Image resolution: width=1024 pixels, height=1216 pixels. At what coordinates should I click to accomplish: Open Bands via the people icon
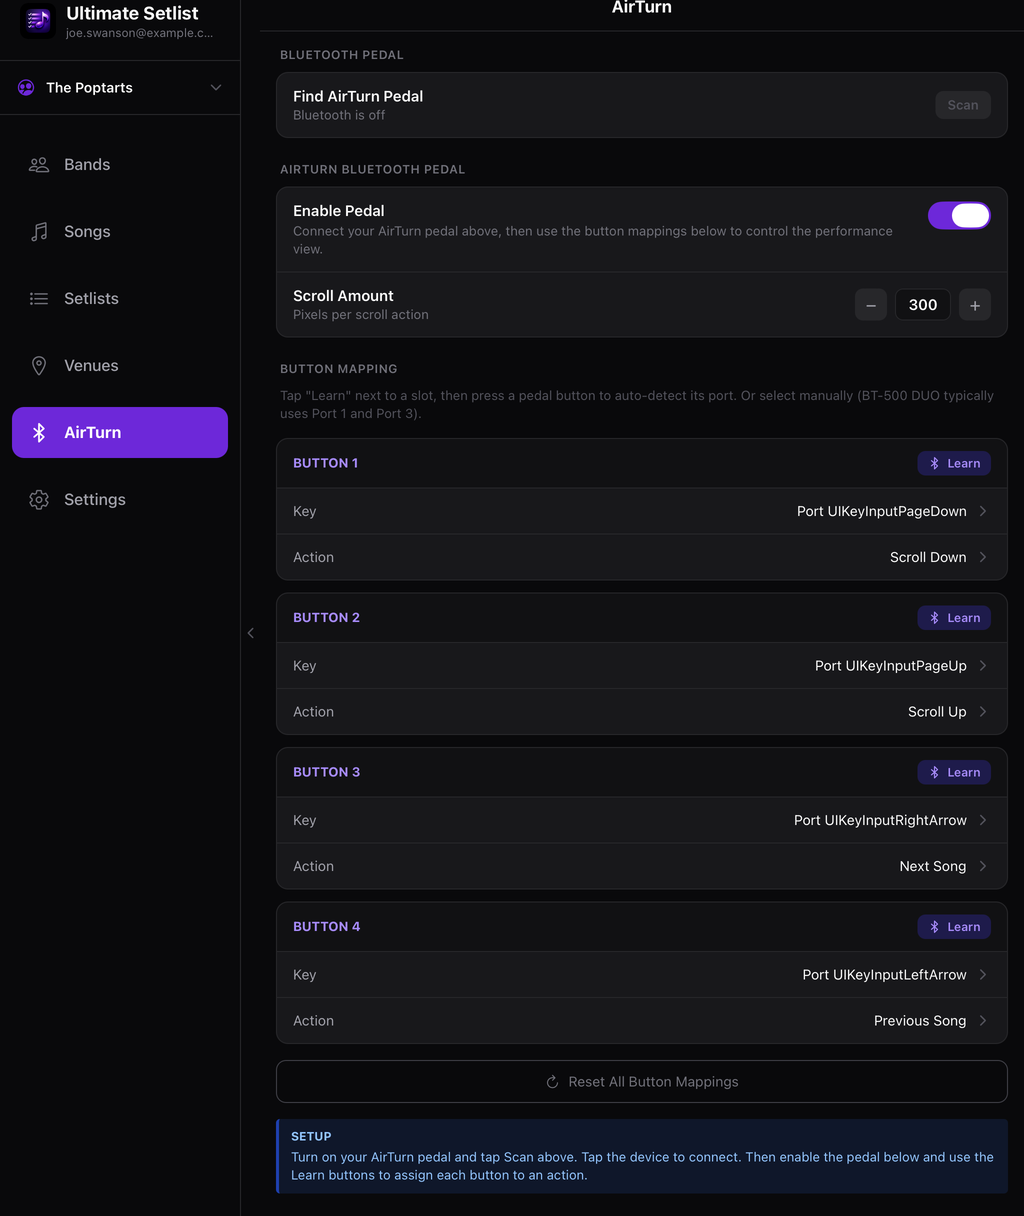point(39,165)
